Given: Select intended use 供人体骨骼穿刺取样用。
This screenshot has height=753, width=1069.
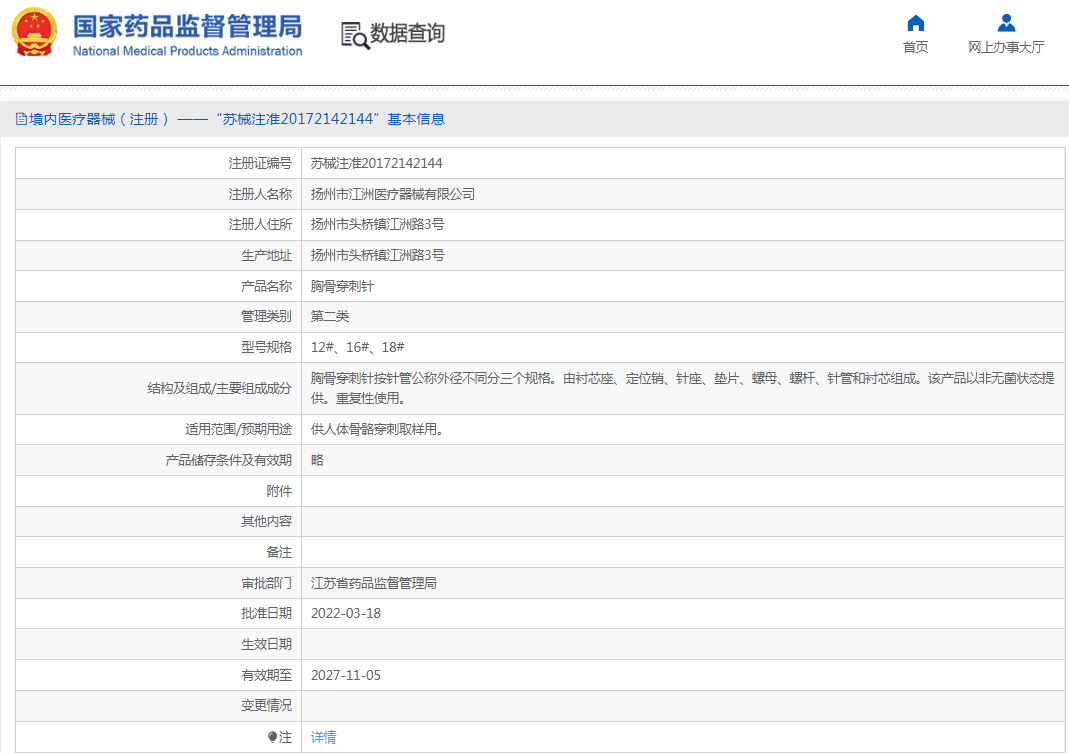Looking at the screenshot, I should pos(377,430).
